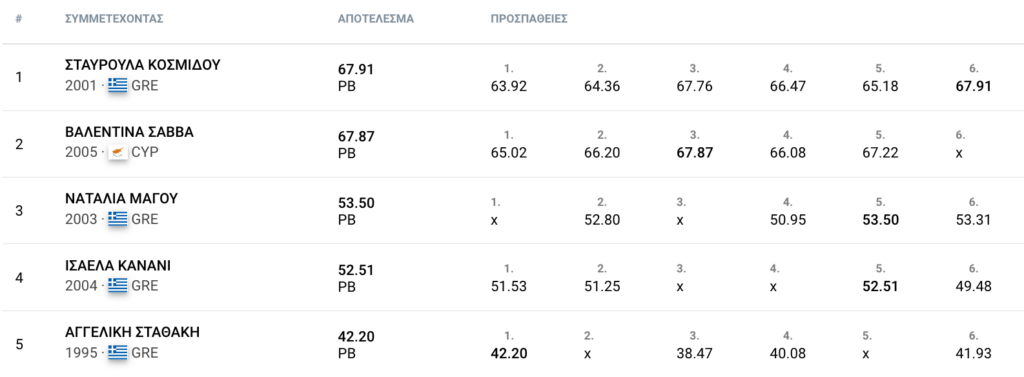This screenshot has width=1024, height=377.
Task: Open athlete ΣΤΑΥΡΟΥΛΑ ΚΟΣΜΙΔΟΥ profile
Action: [x=142, y=65]
